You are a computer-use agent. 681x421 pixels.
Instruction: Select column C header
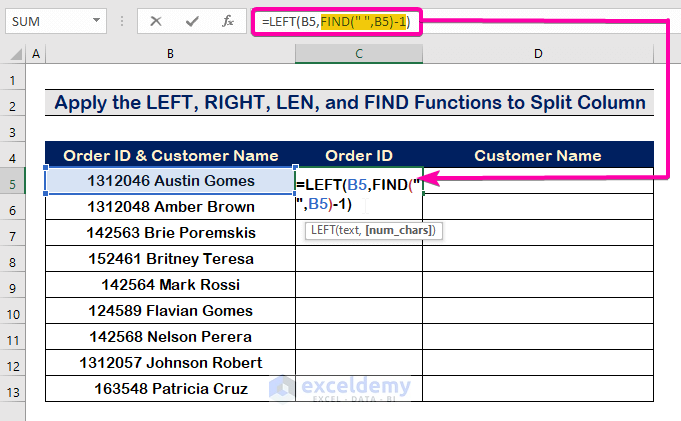coord(359,53)
